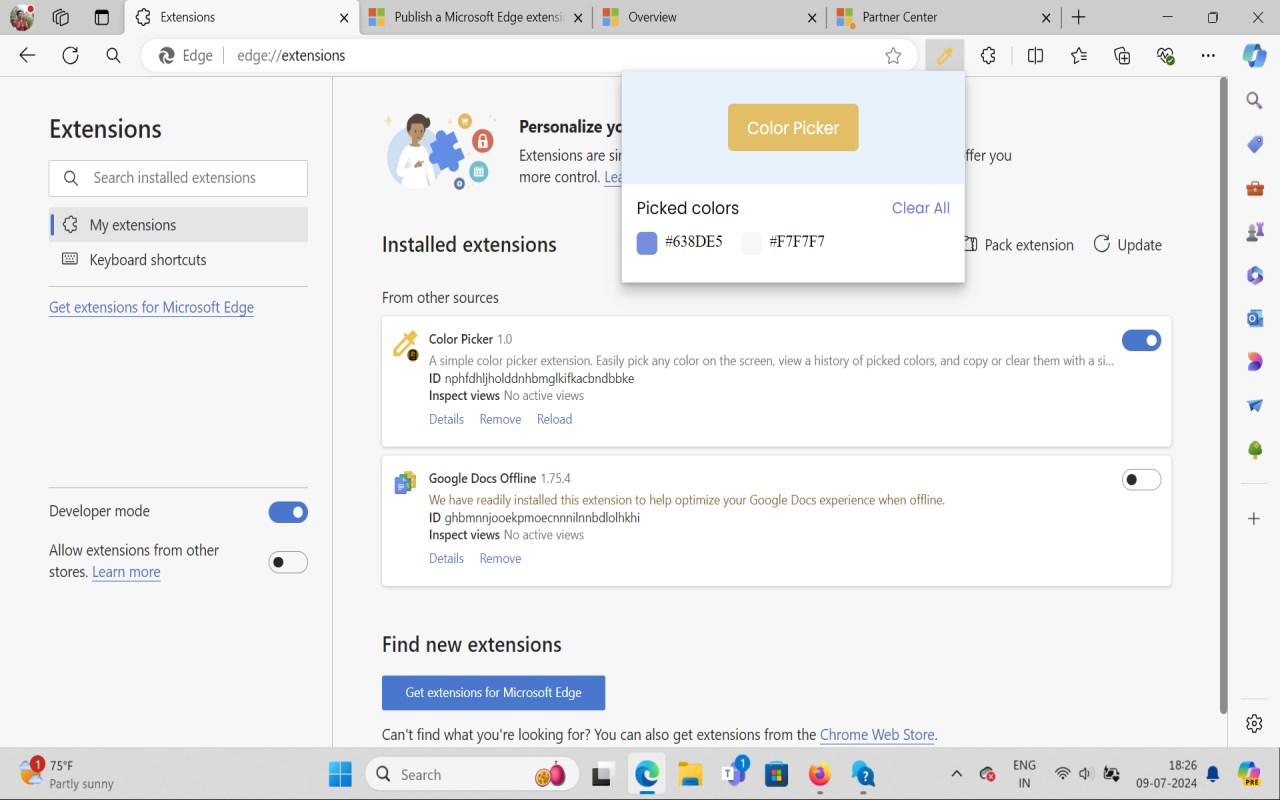The width and height of the screenshot is (1280, 800).
Task: Open Favorites star-list icon in toolbar
Action: (1078, 56)
